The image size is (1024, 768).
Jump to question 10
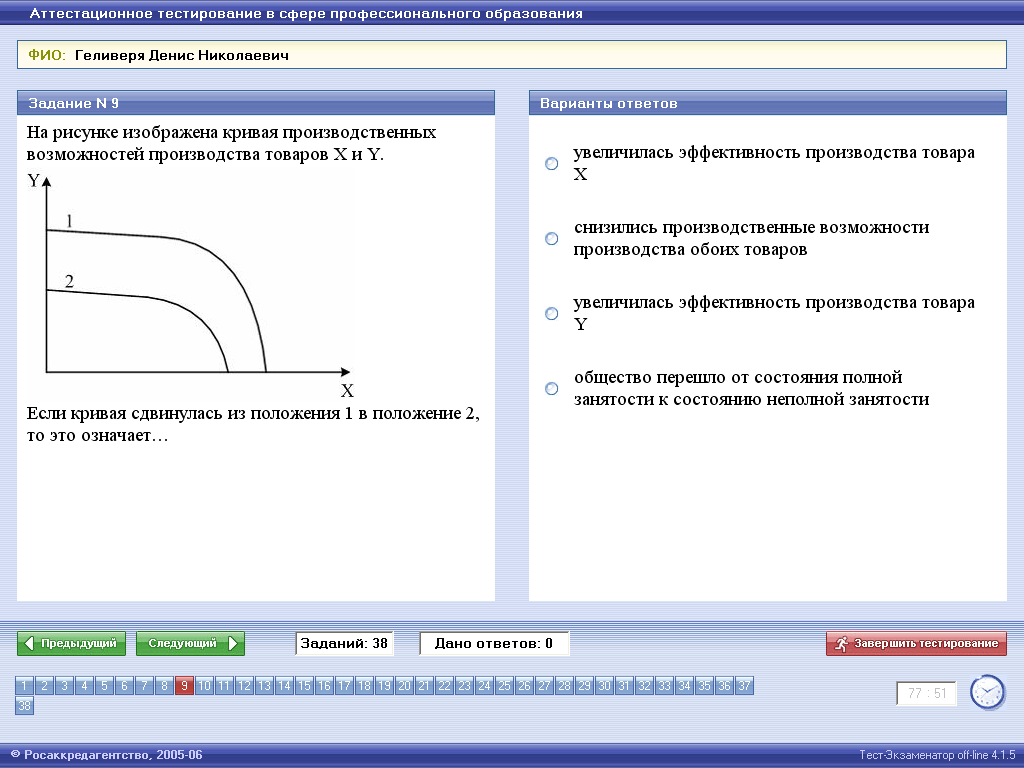click(204, 686)
